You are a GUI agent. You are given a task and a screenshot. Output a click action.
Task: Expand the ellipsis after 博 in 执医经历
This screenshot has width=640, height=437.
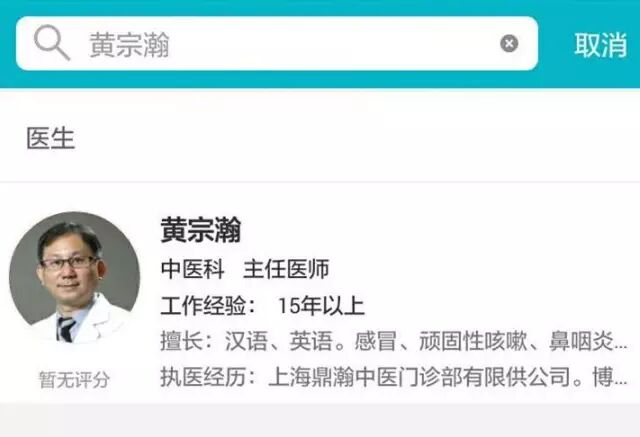click(620, 381)
